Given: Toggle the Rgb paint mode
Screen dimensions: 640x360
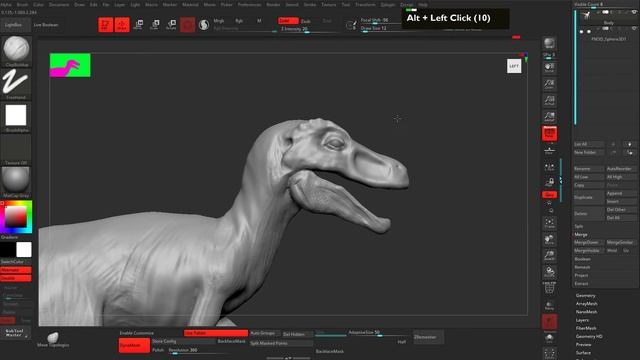Looking at the screenshot, I should tap(239, 21).
